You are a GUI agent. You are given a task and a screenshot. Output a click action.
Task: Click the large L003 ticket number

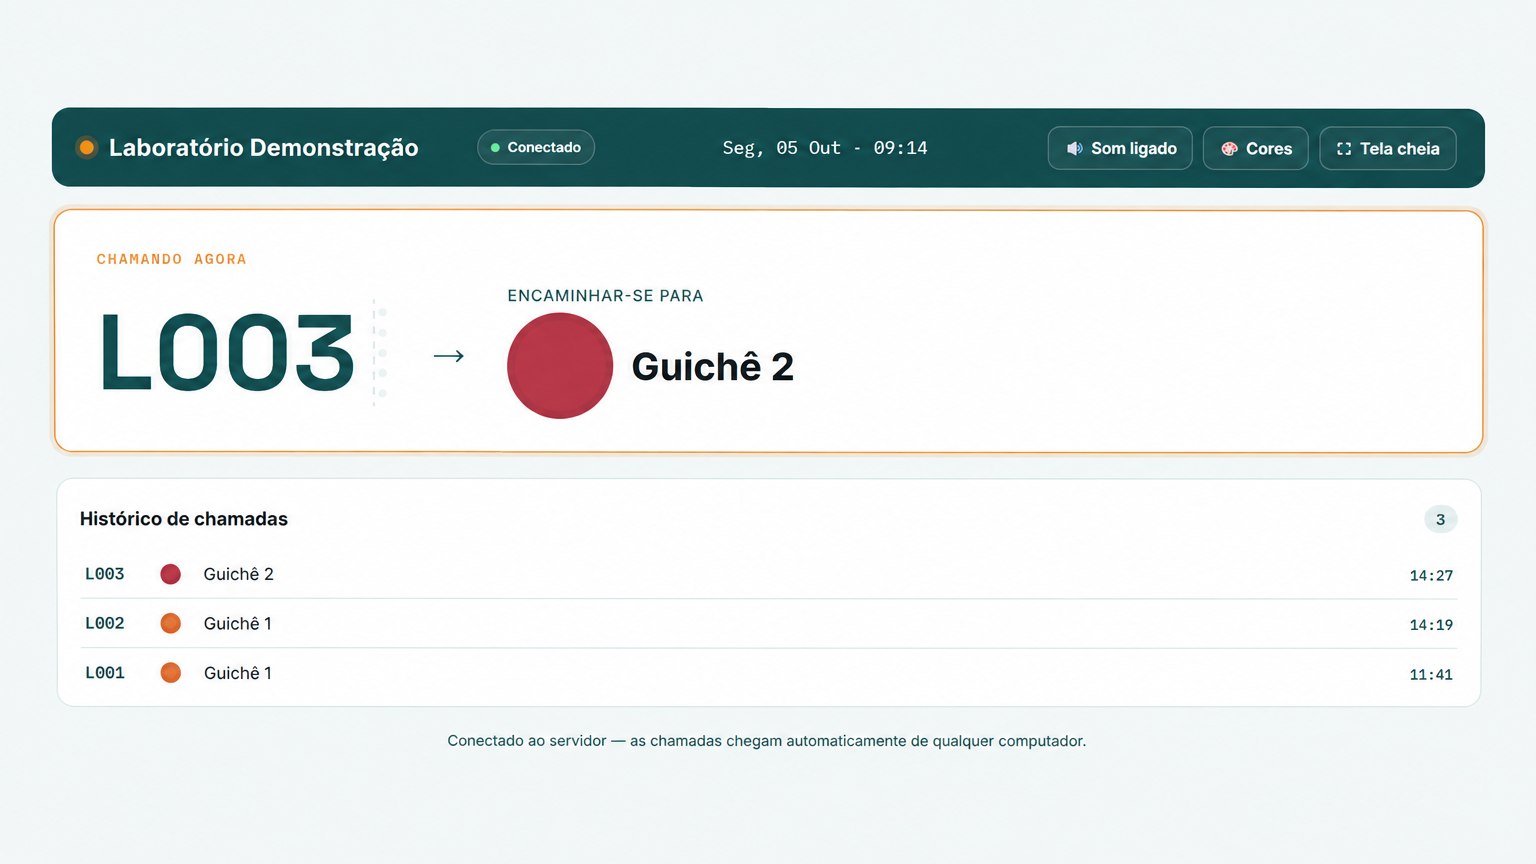tap(228, 353)
